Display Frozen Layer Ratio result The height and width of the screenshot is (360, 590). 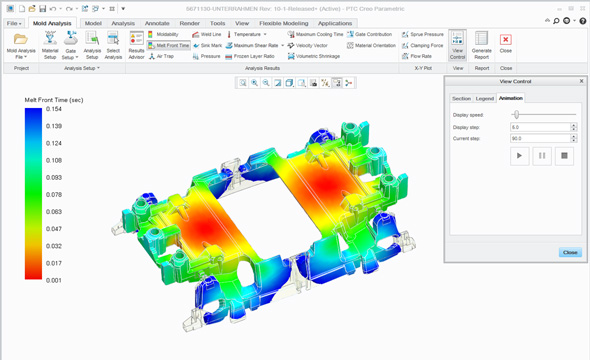click(250, 56)
